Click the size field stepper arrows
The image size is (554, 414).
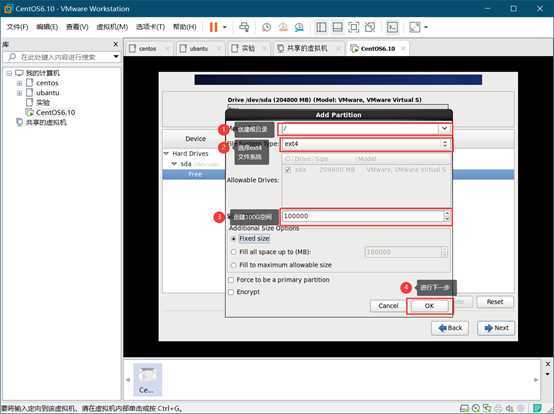click(447, 216)
